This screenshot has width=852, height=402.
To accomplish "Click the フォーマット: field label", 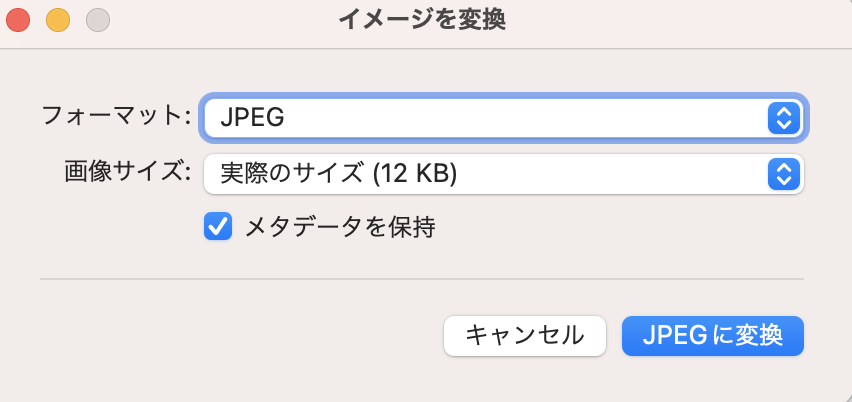I will 116,115.
